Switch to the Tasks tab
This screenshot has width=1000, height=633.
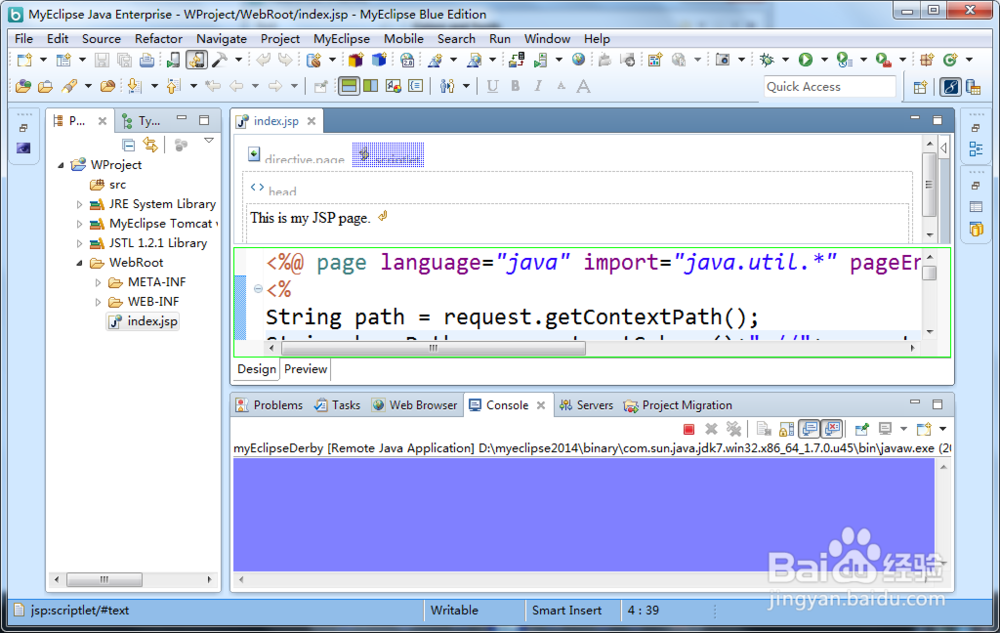[x=337, y=405]
